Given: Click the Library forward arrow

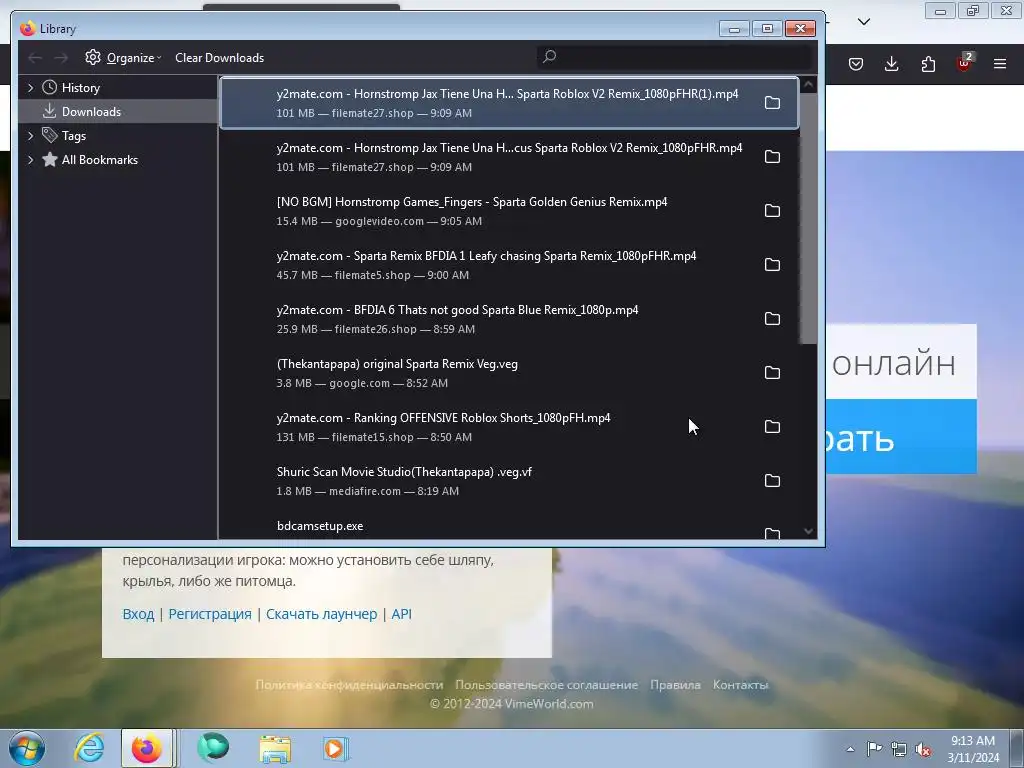Looking at the screenshot, I should (x=61, y=58).
